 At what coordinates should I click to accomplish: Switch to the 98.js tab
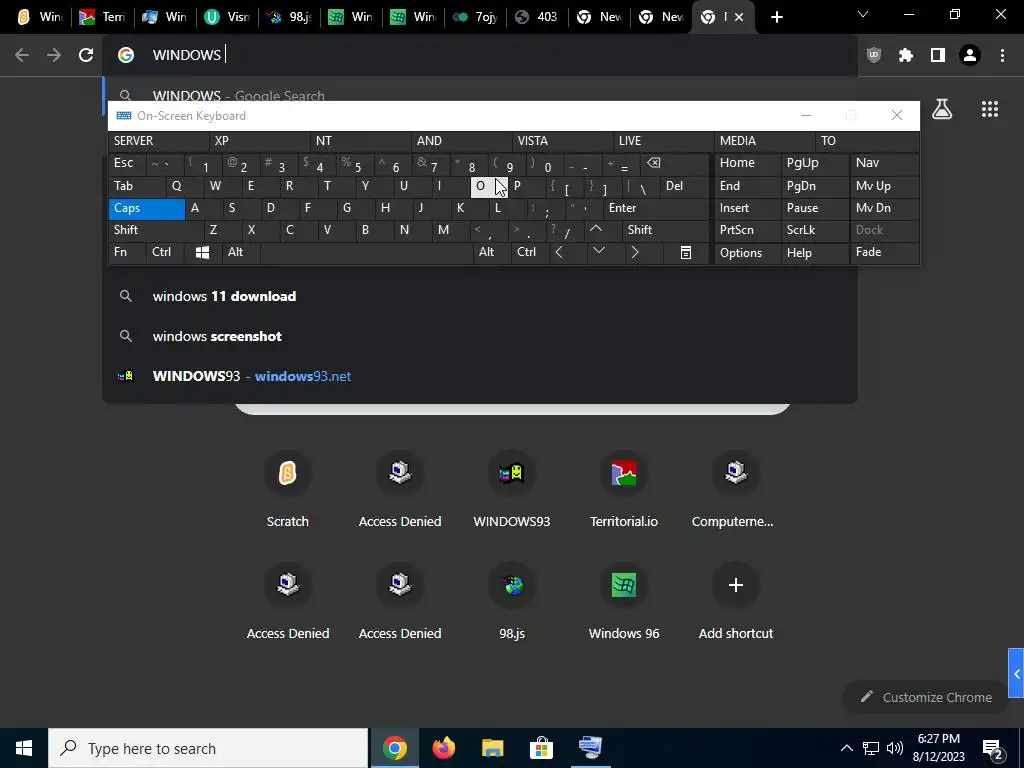coord(290,17)
